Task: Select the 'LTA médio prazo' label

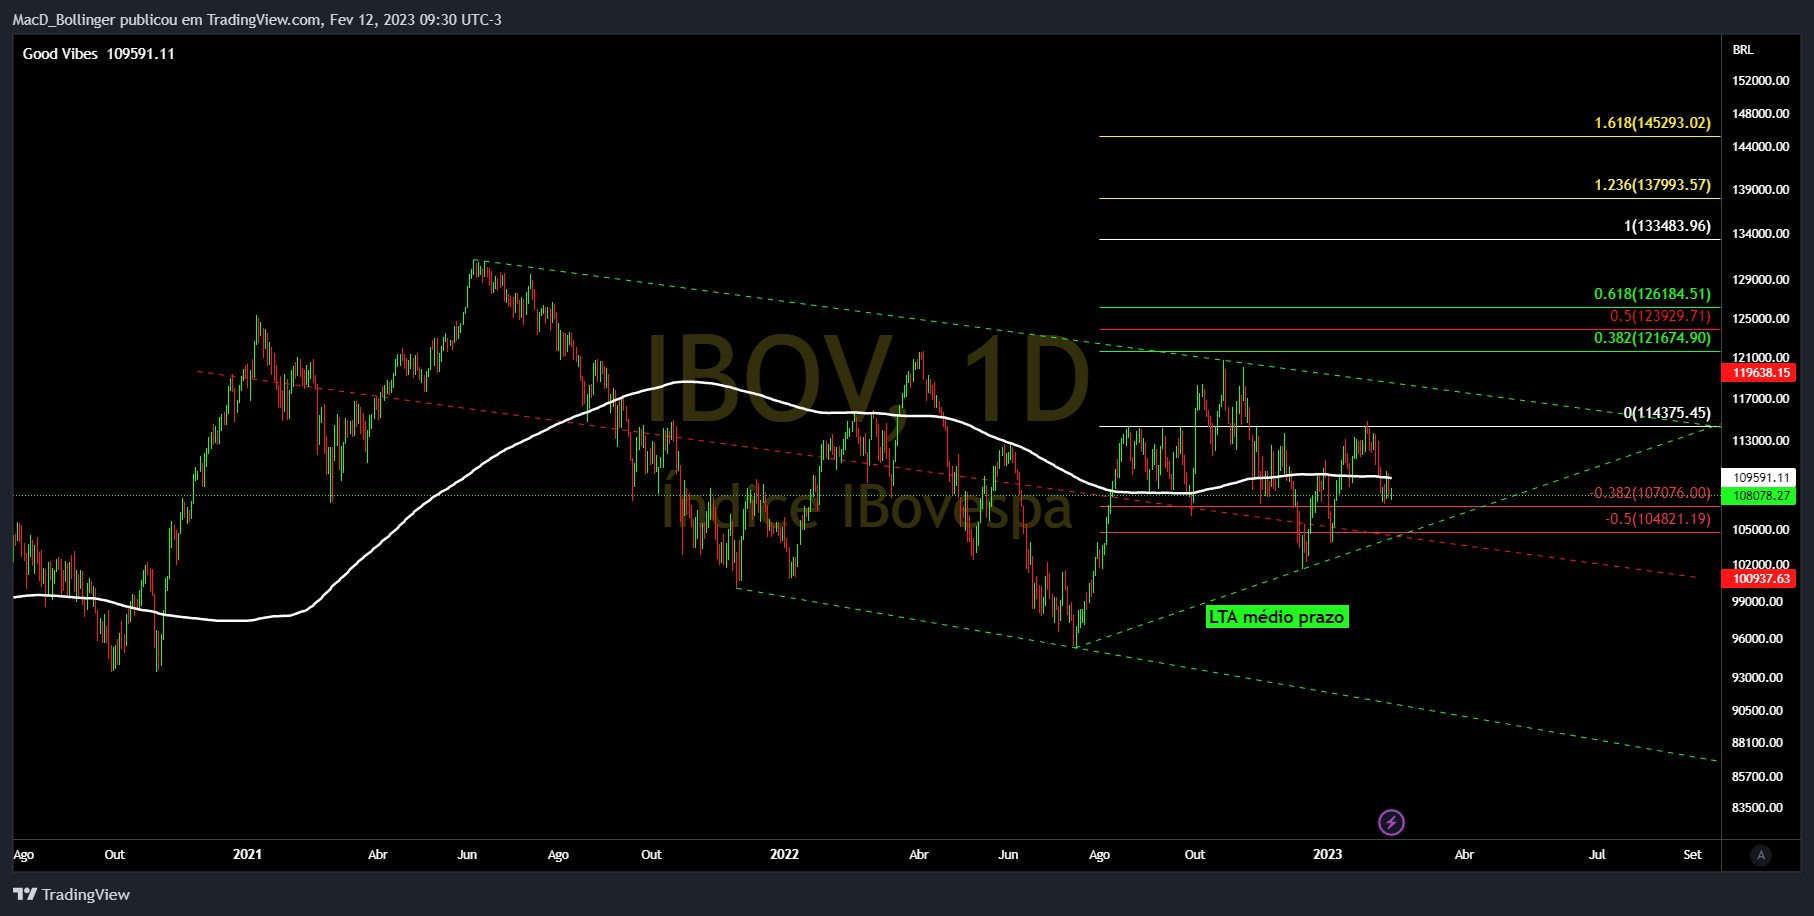Action: pos(1277,617)
